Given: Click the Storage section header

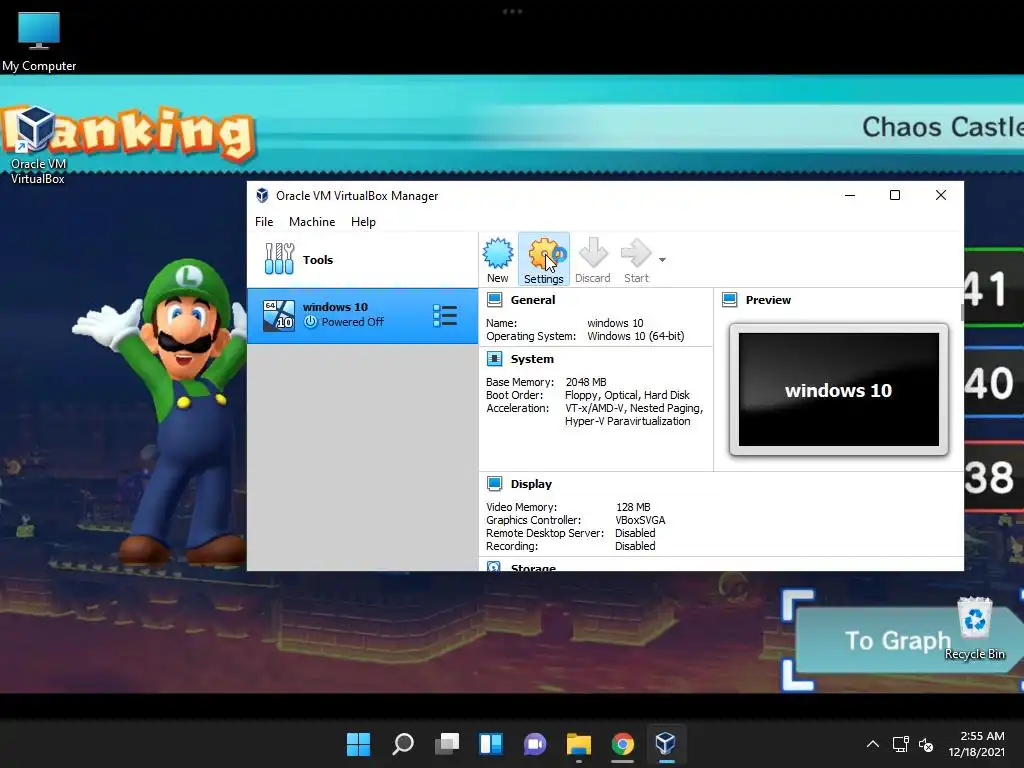Looking at the screenshot, I should [533, 567].
